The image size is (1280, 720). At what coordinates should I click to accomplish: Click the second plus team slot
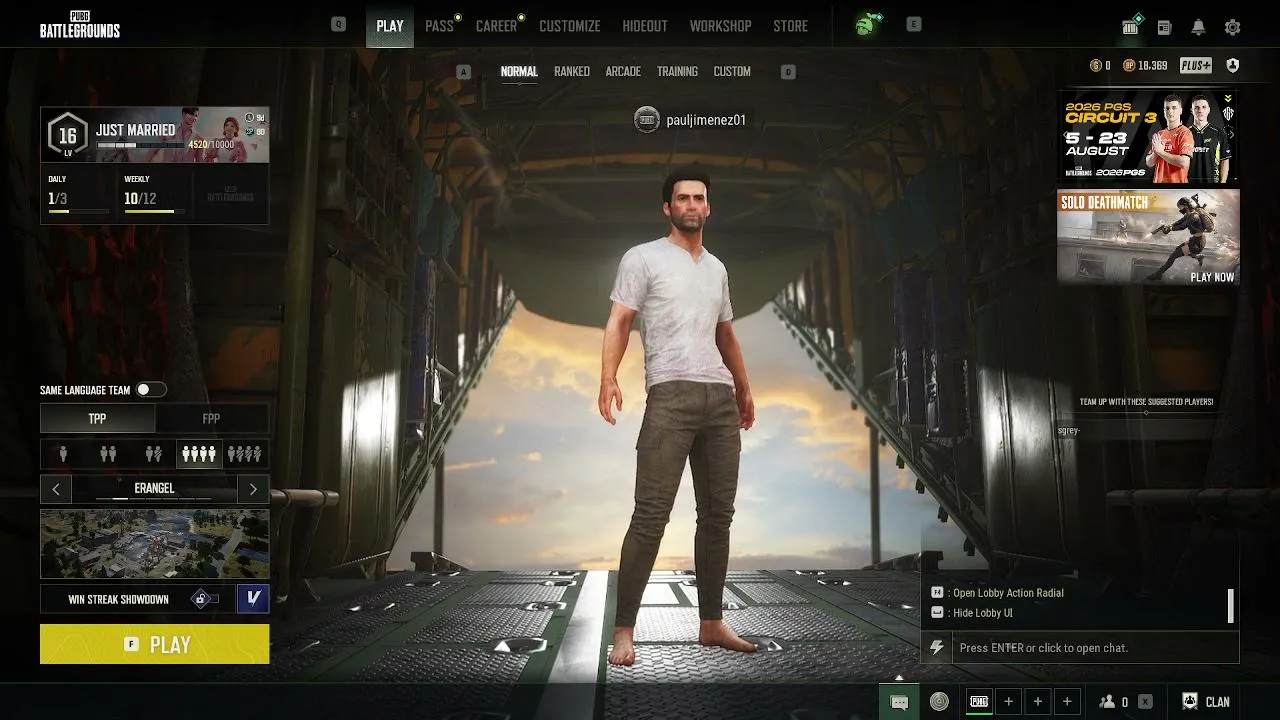[1038, 702]
